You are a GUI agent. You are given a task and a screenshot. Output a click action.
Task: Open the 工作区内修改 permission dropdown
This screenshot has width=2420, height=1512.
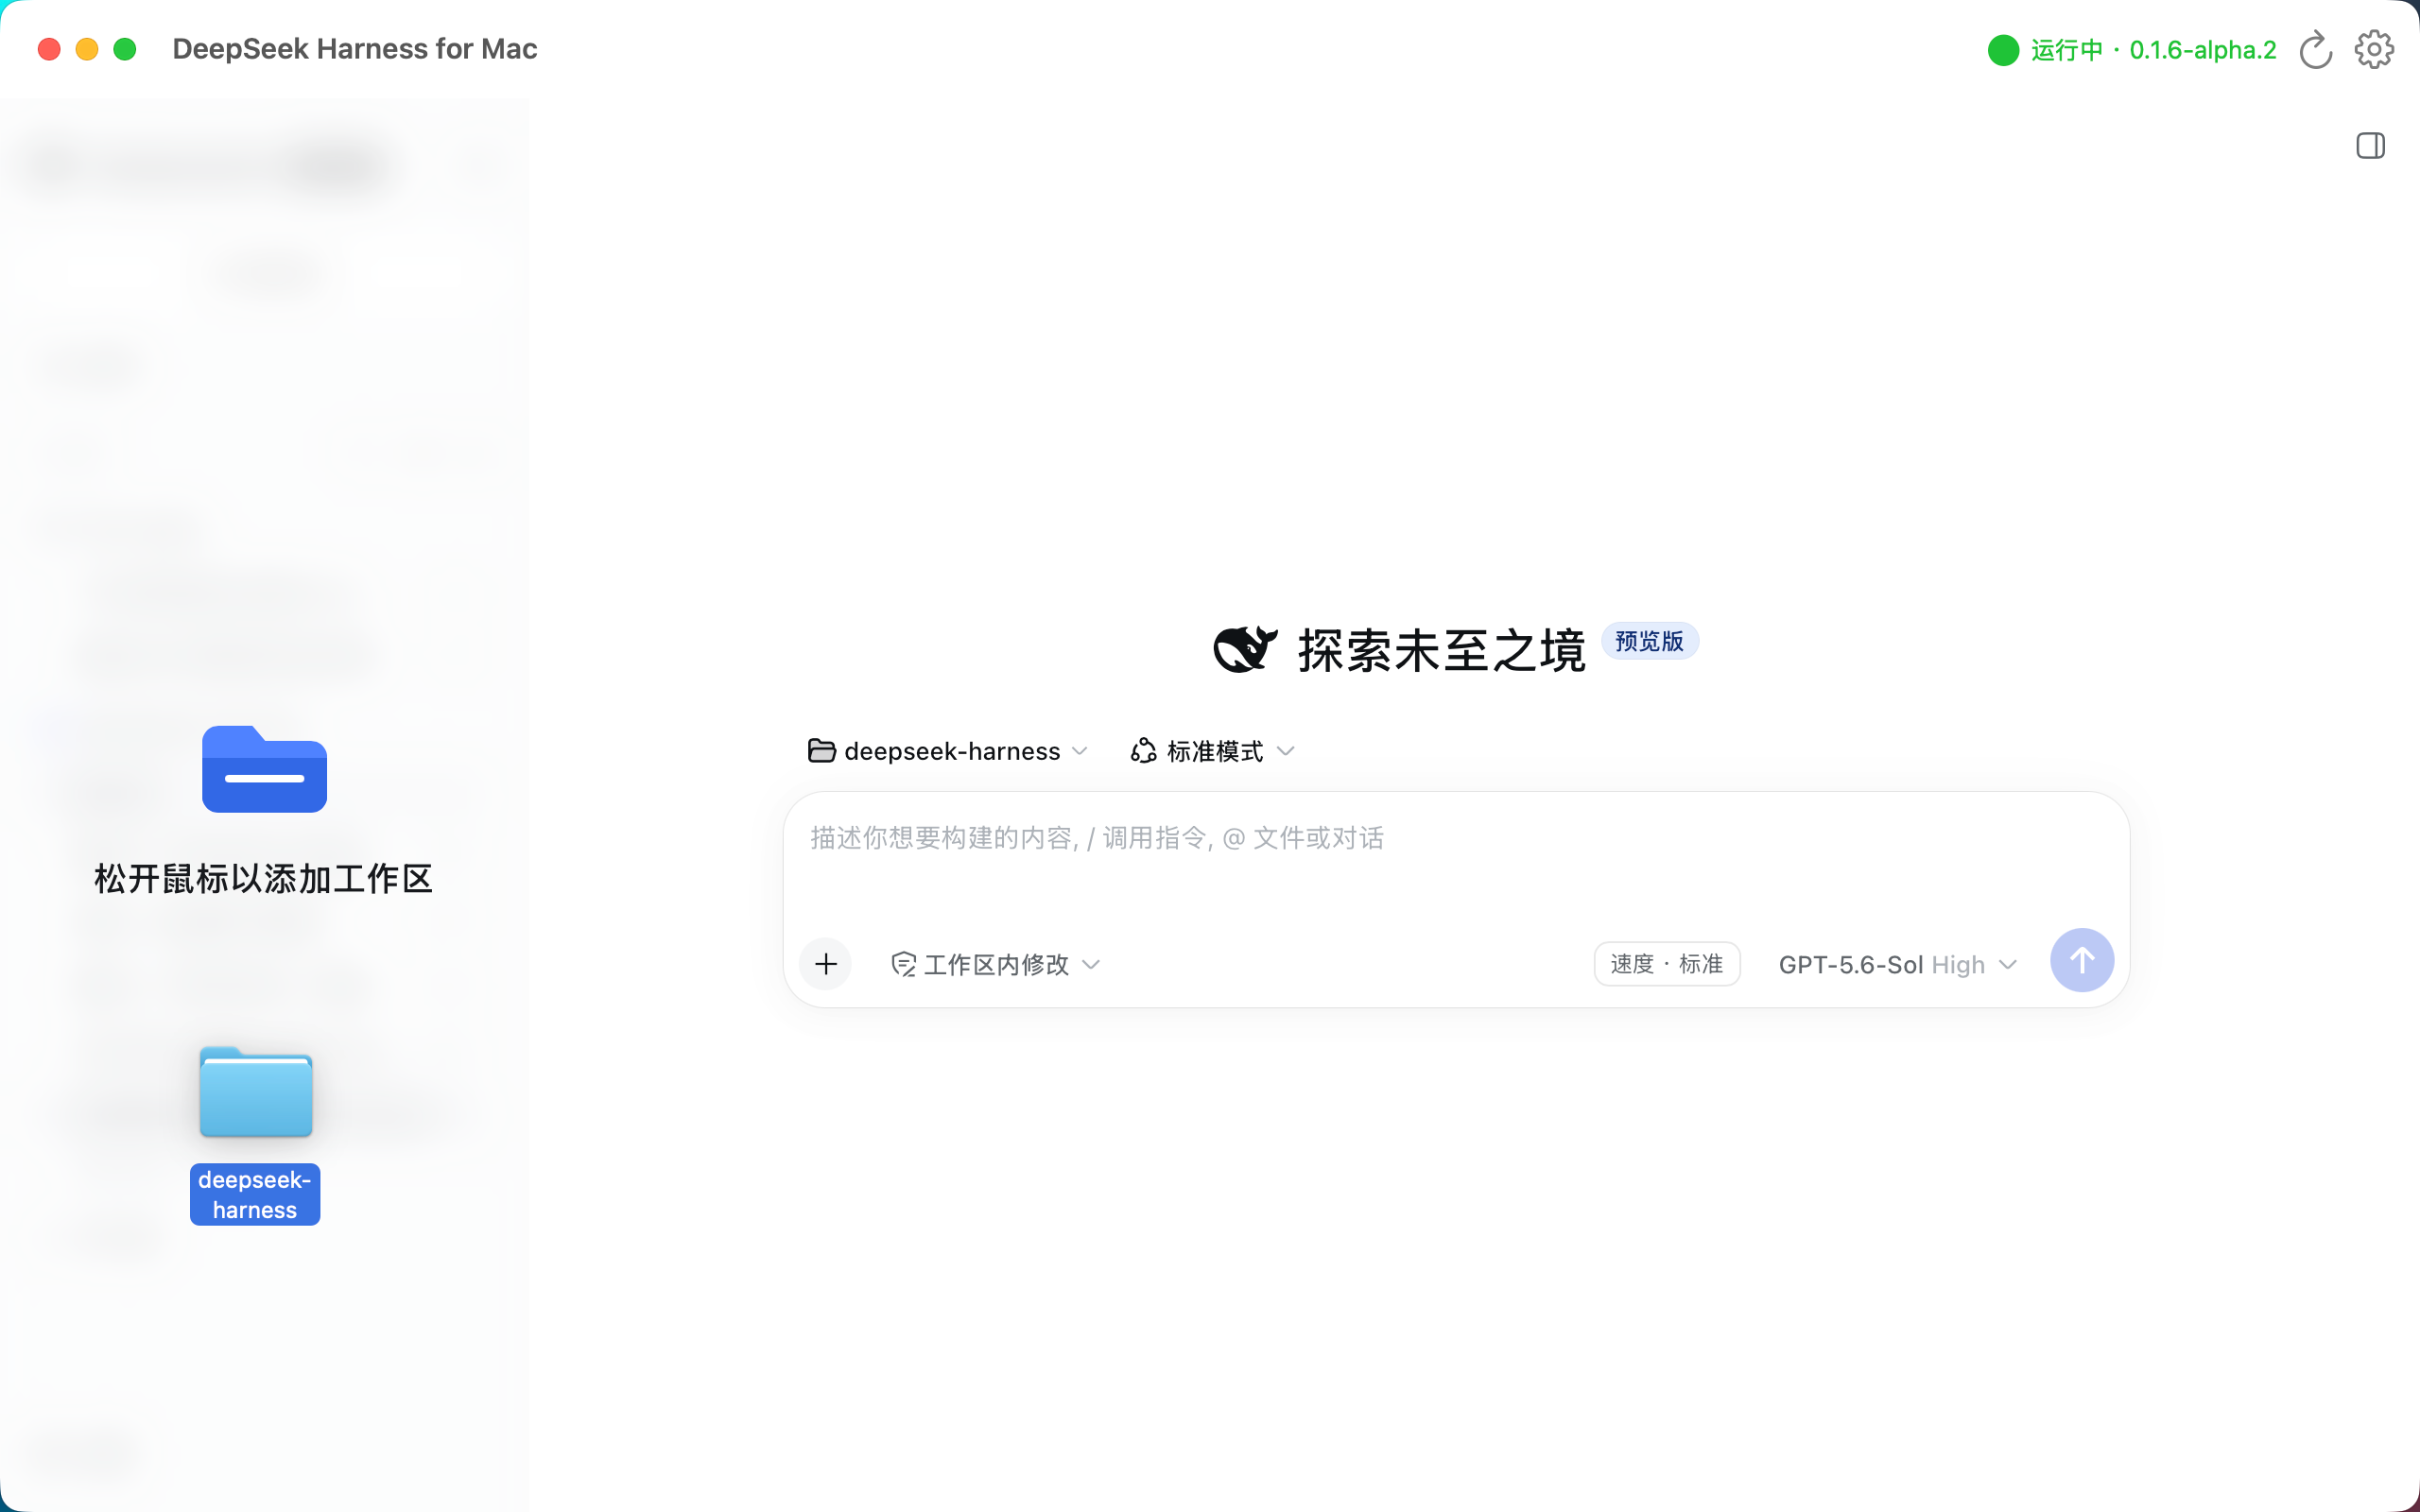pyautogui.click(x=995, y=964)
